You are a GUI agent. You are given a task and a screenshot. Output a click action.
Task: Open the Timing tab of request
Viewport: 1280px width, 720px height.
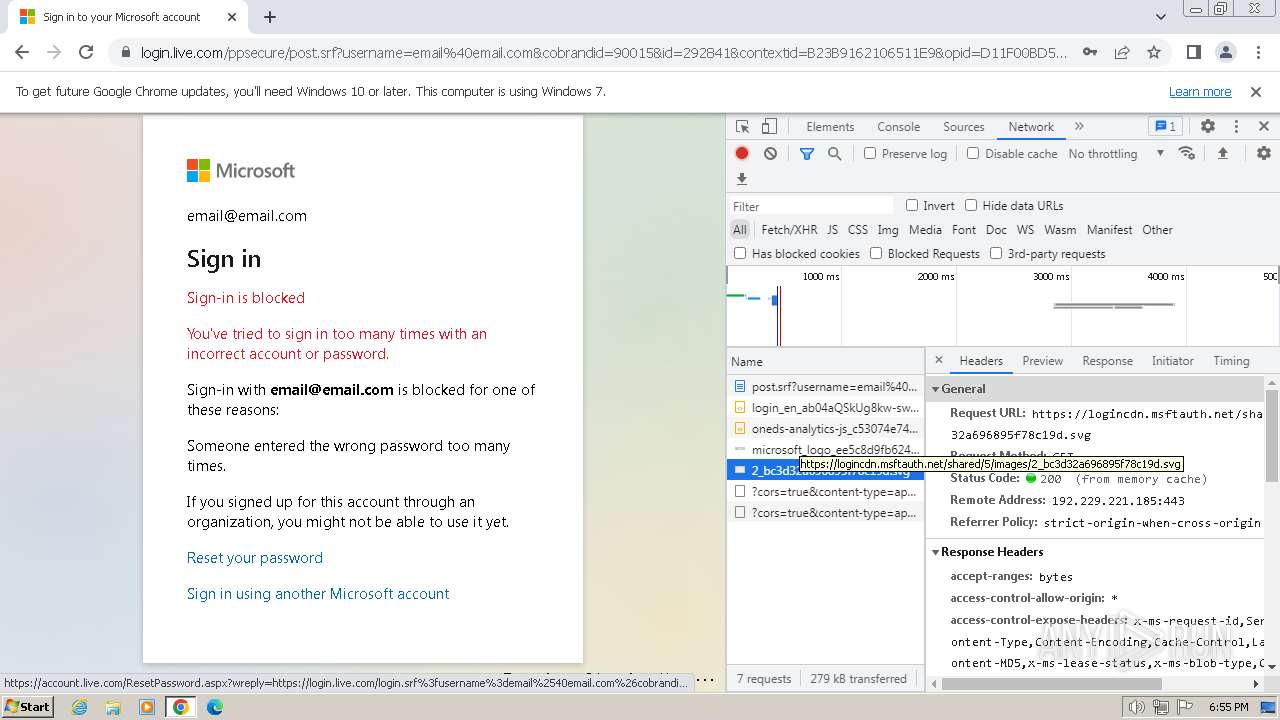[1231, 361]
